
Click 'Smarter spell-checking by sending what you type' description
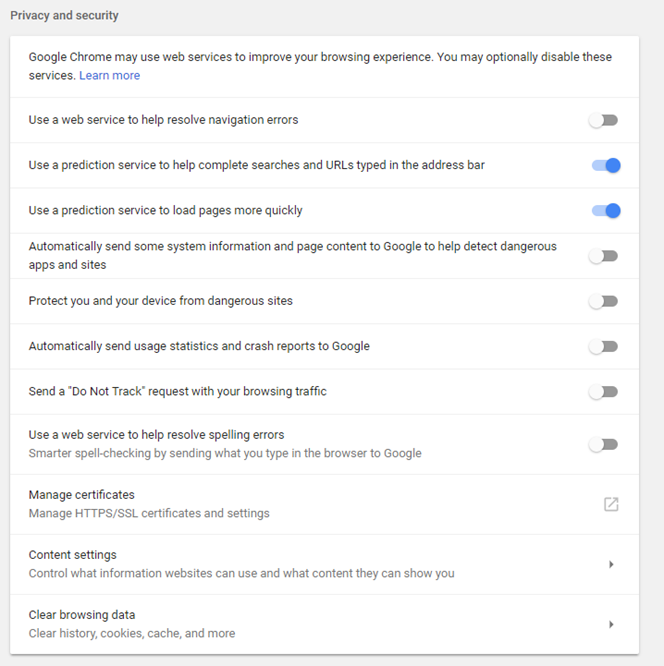pos(225,453)
